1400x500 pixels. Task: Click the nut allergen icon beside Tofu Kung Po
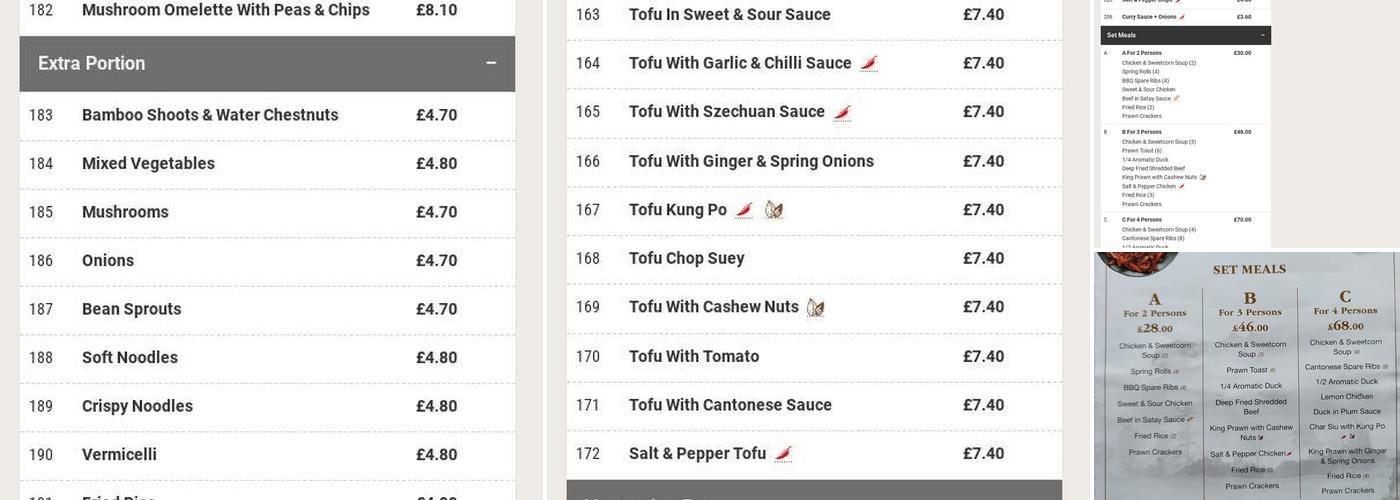(x=773, y=210)
